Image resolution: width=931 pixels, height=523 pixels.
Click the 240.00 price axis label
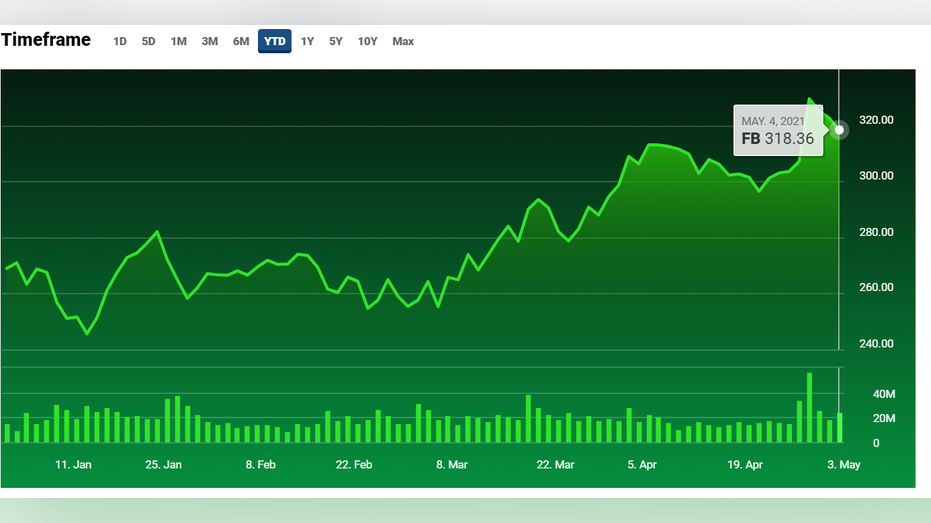click(x=876, y=344)
